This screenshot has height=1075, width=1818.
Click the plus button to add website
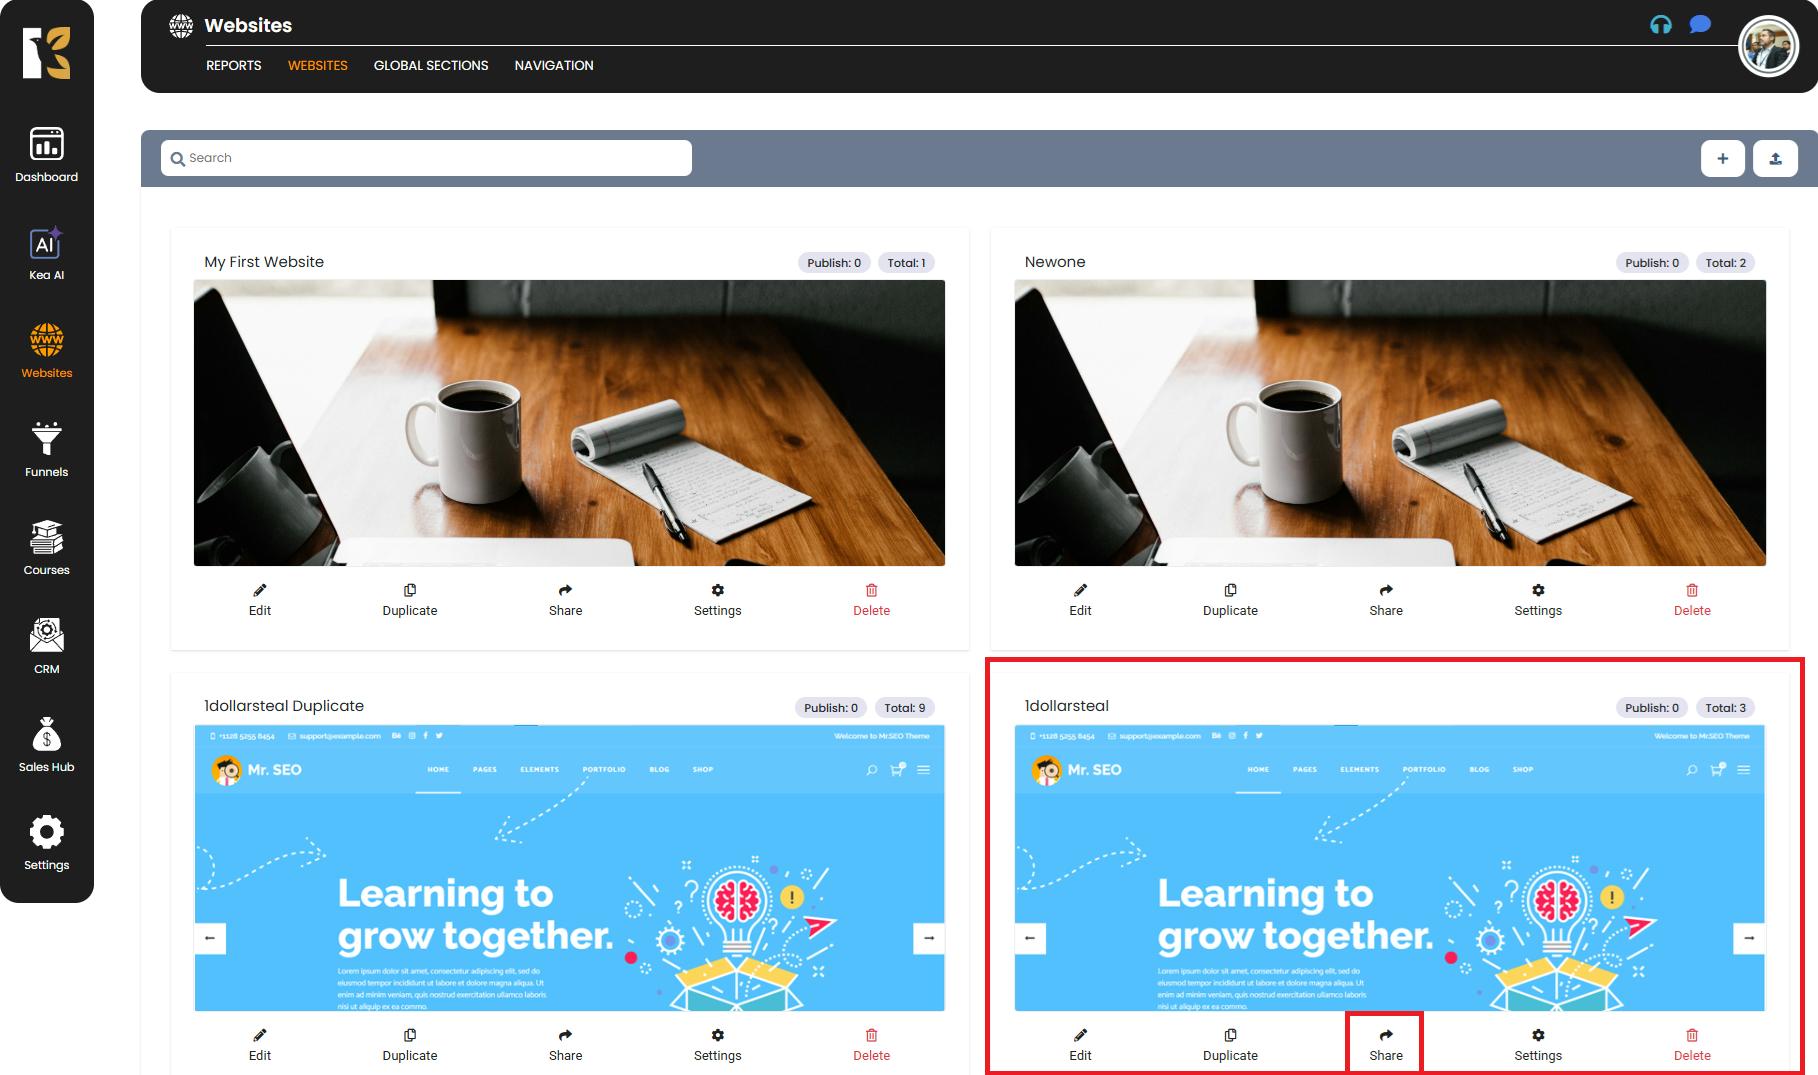tap(1722, 158)
